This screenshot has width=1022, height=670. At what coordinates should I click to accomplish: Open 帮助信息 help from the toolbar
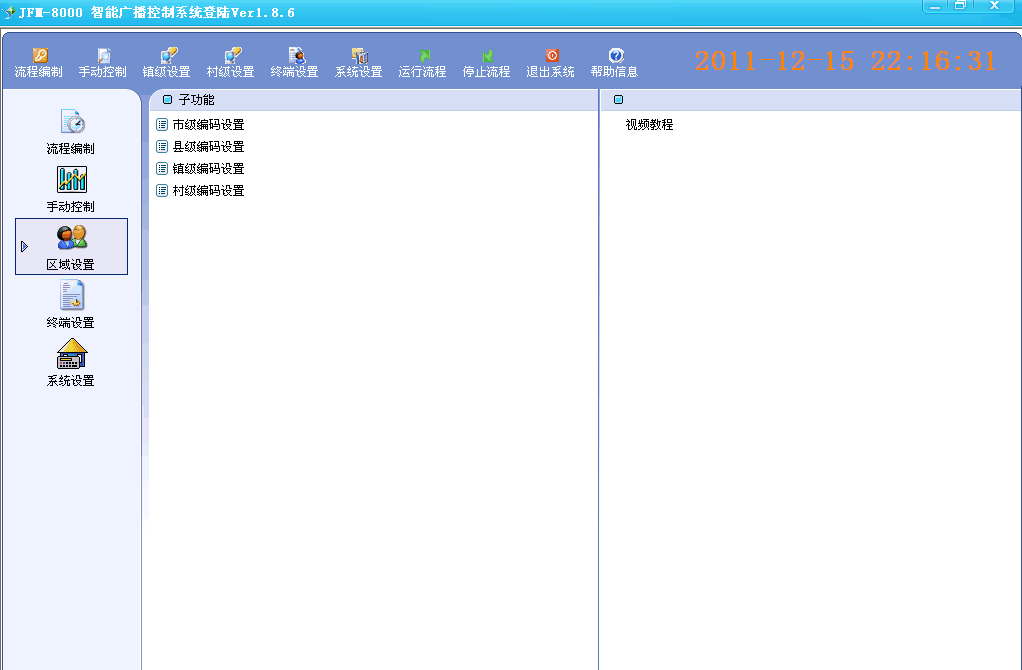pyautogui.click(x=614, y=63)
